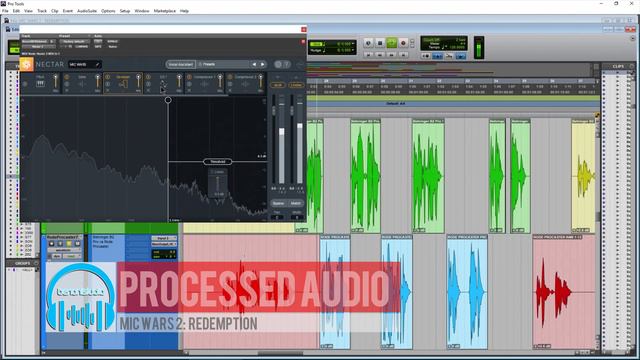The width and height of the screenshot is (640, 360).
Task: Toggle the EQ 1 module power button
Action: coord(149,77)
